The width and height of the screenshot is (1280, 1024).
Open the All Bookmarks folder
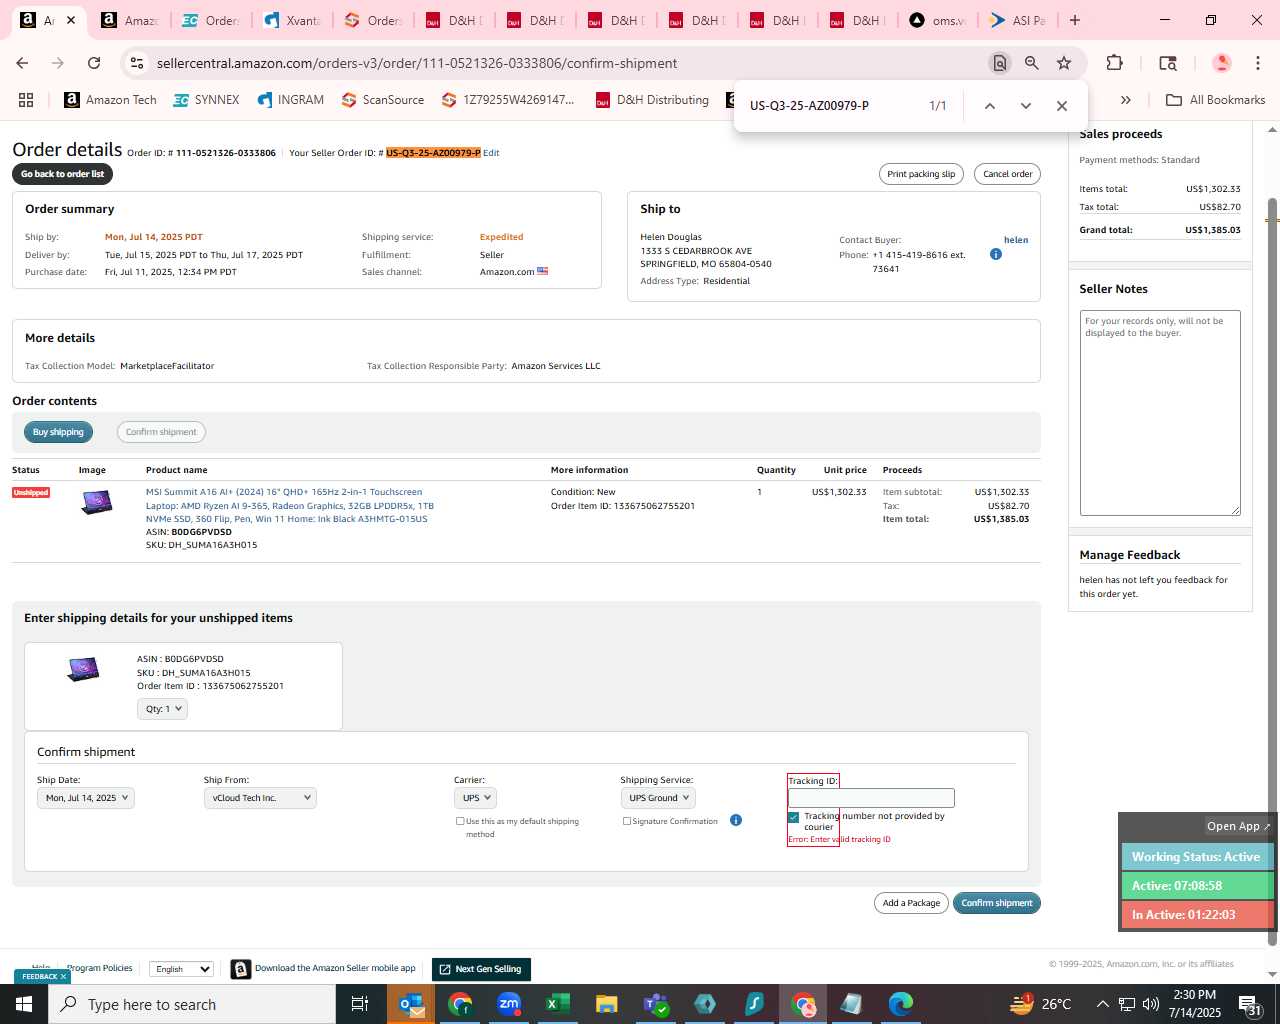(1216, 100)
